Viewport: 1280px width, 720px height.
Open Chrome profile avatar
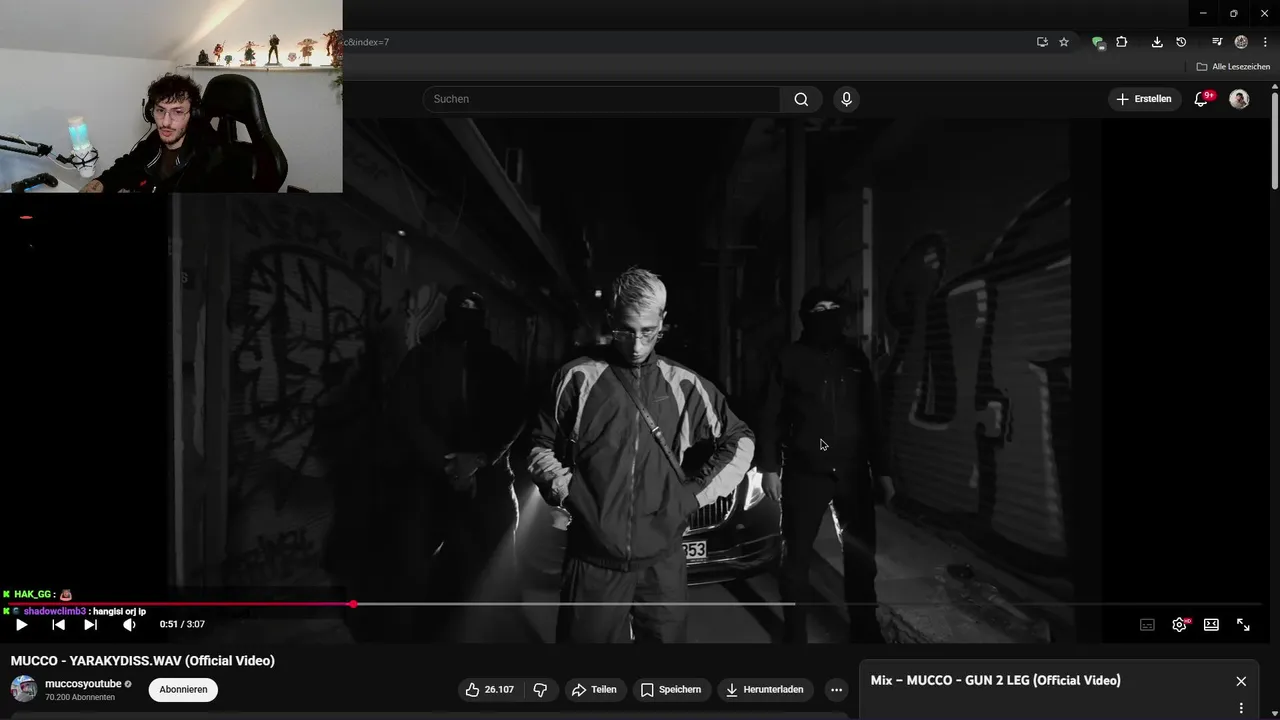tap(1241, 42)
